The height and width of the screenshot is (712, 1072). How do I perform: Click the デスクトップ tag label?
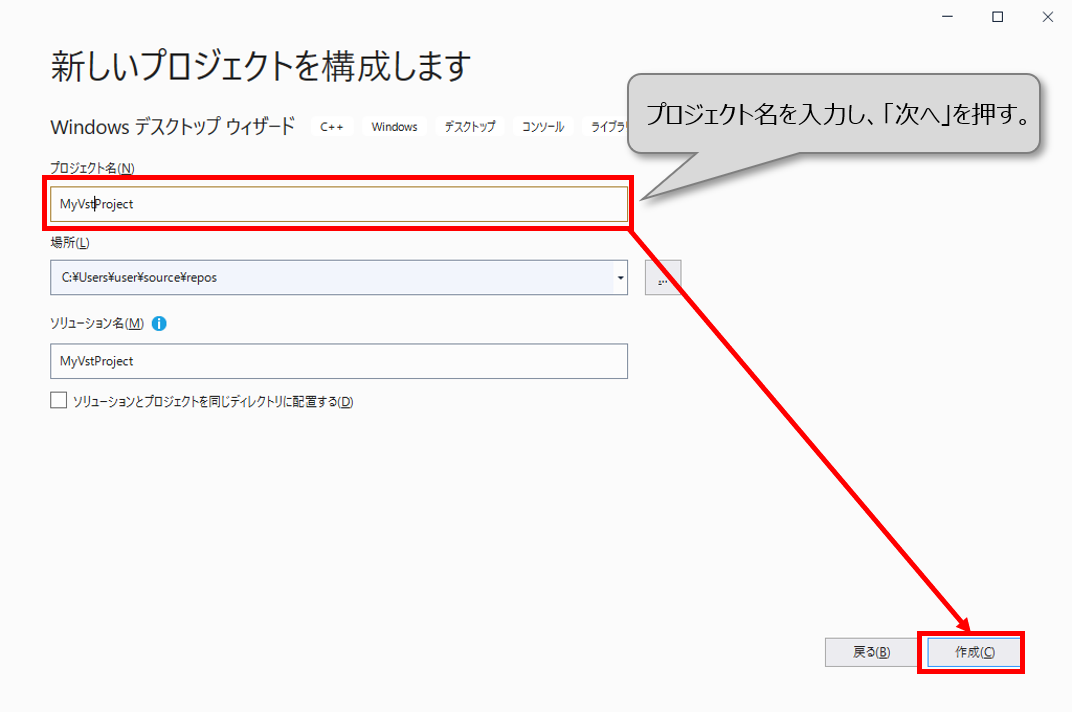pos(470,127)
